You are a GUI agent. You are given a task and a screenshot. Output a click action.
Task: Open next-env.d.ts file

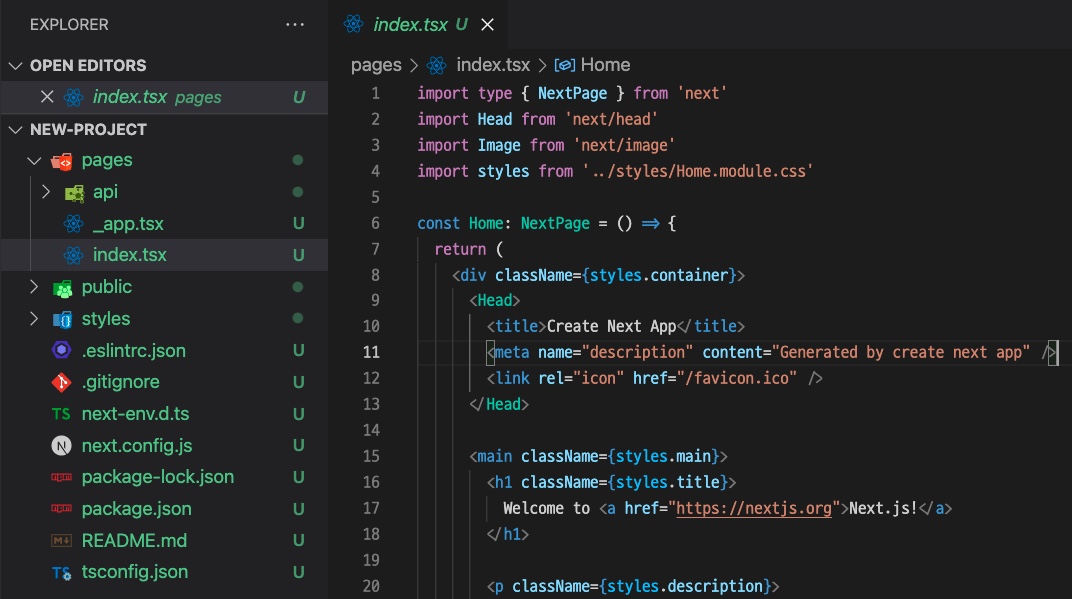point(135,414)
